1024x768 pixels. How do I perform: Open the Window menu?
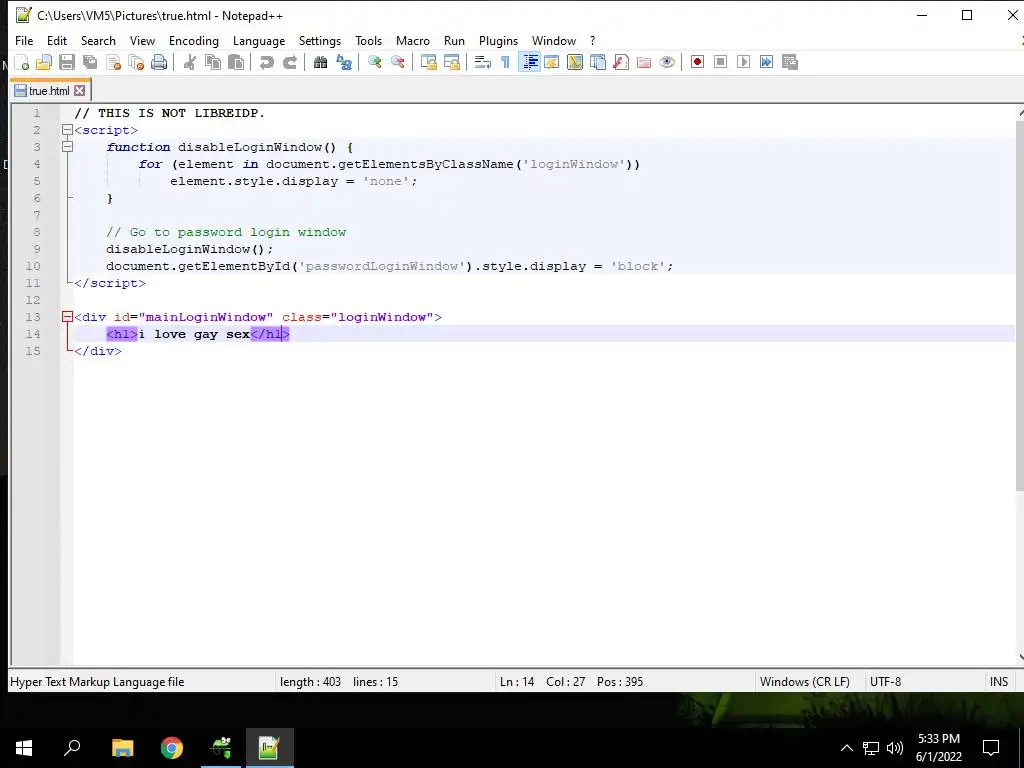tap(554, 40)
